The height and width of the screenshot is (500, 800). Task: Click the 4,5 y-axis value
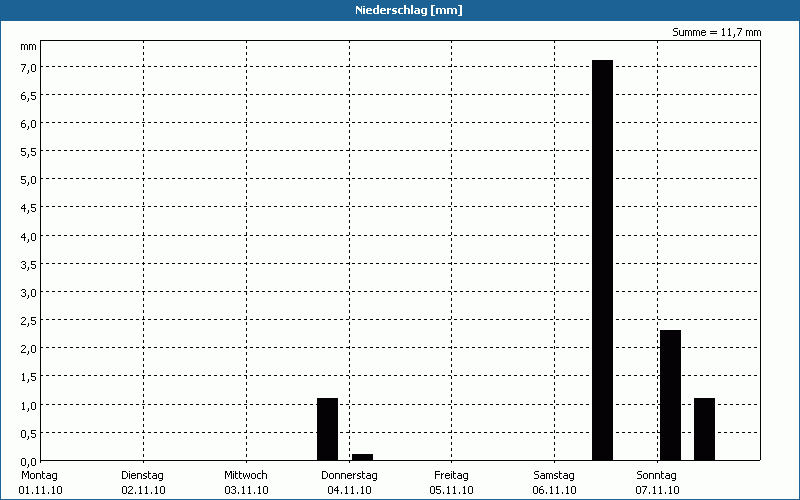tap(28, 208)
